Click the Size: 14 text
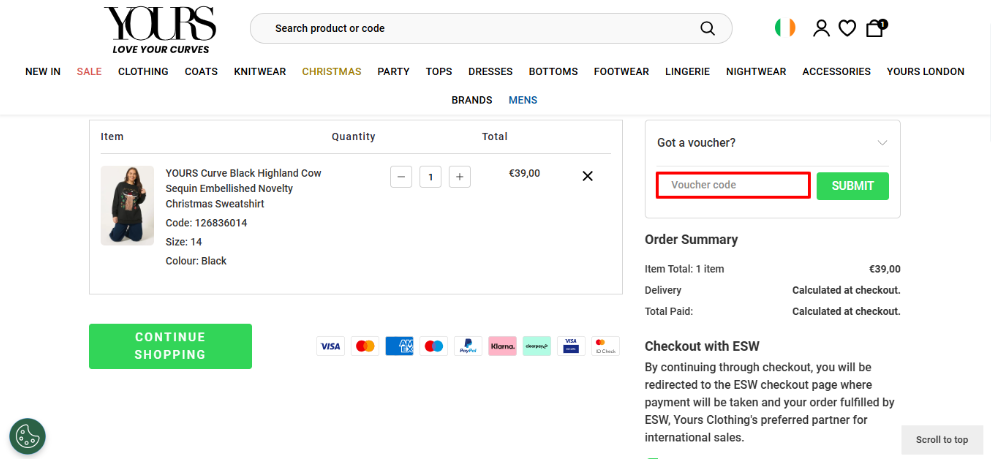 tap(184, 242)
